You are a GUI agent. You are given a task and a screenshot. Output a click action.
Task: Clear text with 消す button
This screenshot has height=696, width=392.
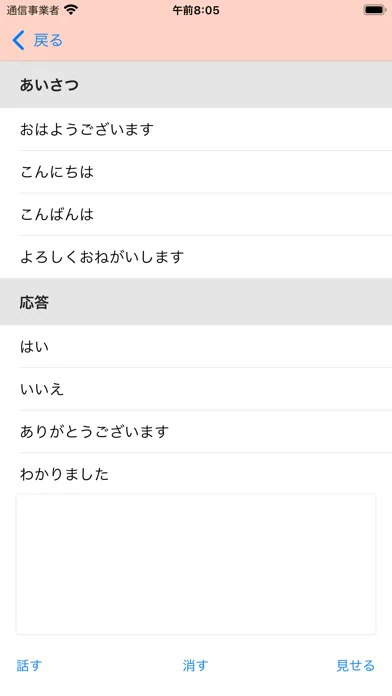[x=196, y=665]
